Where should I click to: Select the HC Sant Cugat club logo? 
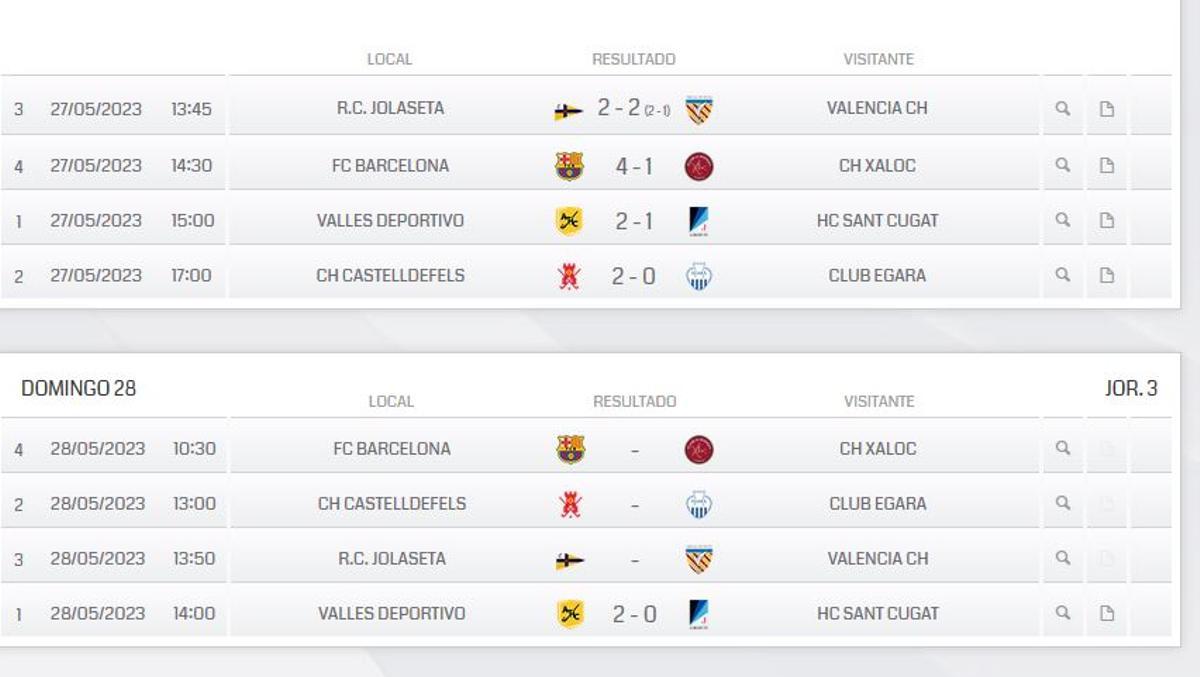[x=698, y=220]
